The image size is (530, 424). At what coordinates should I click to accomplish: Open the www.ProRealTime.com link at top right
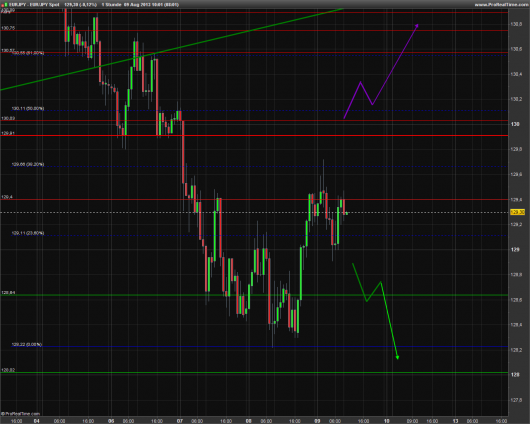tap(501, 5)
